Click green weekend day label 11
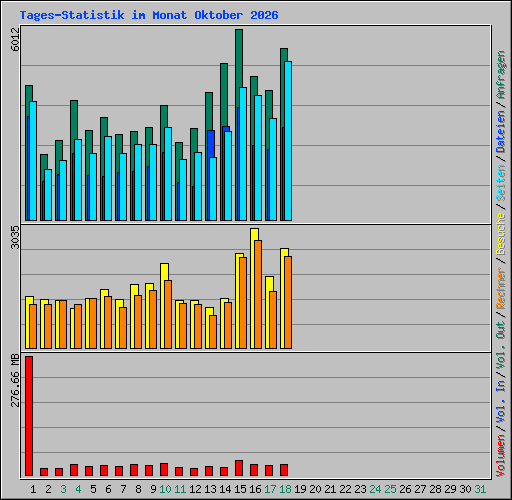The image size is (512, 500). [x=180, y=489]
